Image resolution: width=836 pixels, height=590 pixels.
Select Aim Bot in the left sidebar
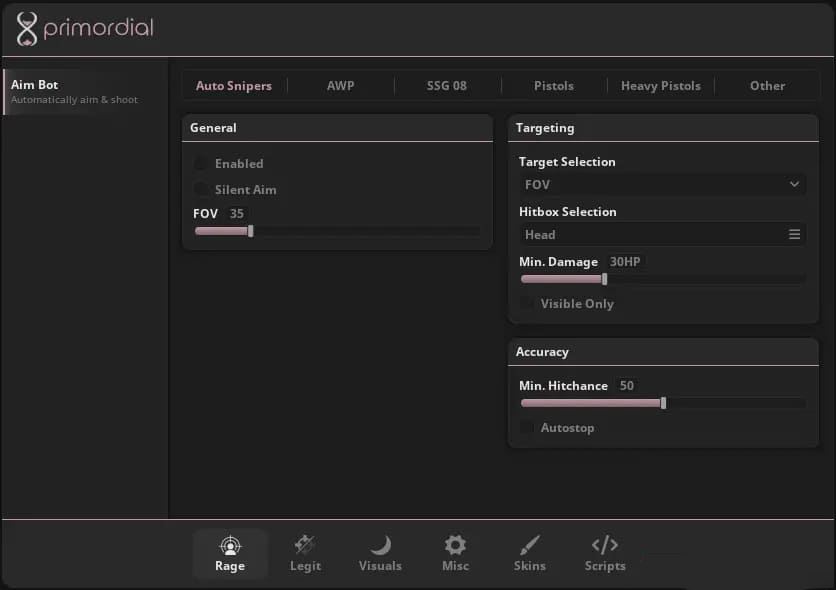coord(85,92)
